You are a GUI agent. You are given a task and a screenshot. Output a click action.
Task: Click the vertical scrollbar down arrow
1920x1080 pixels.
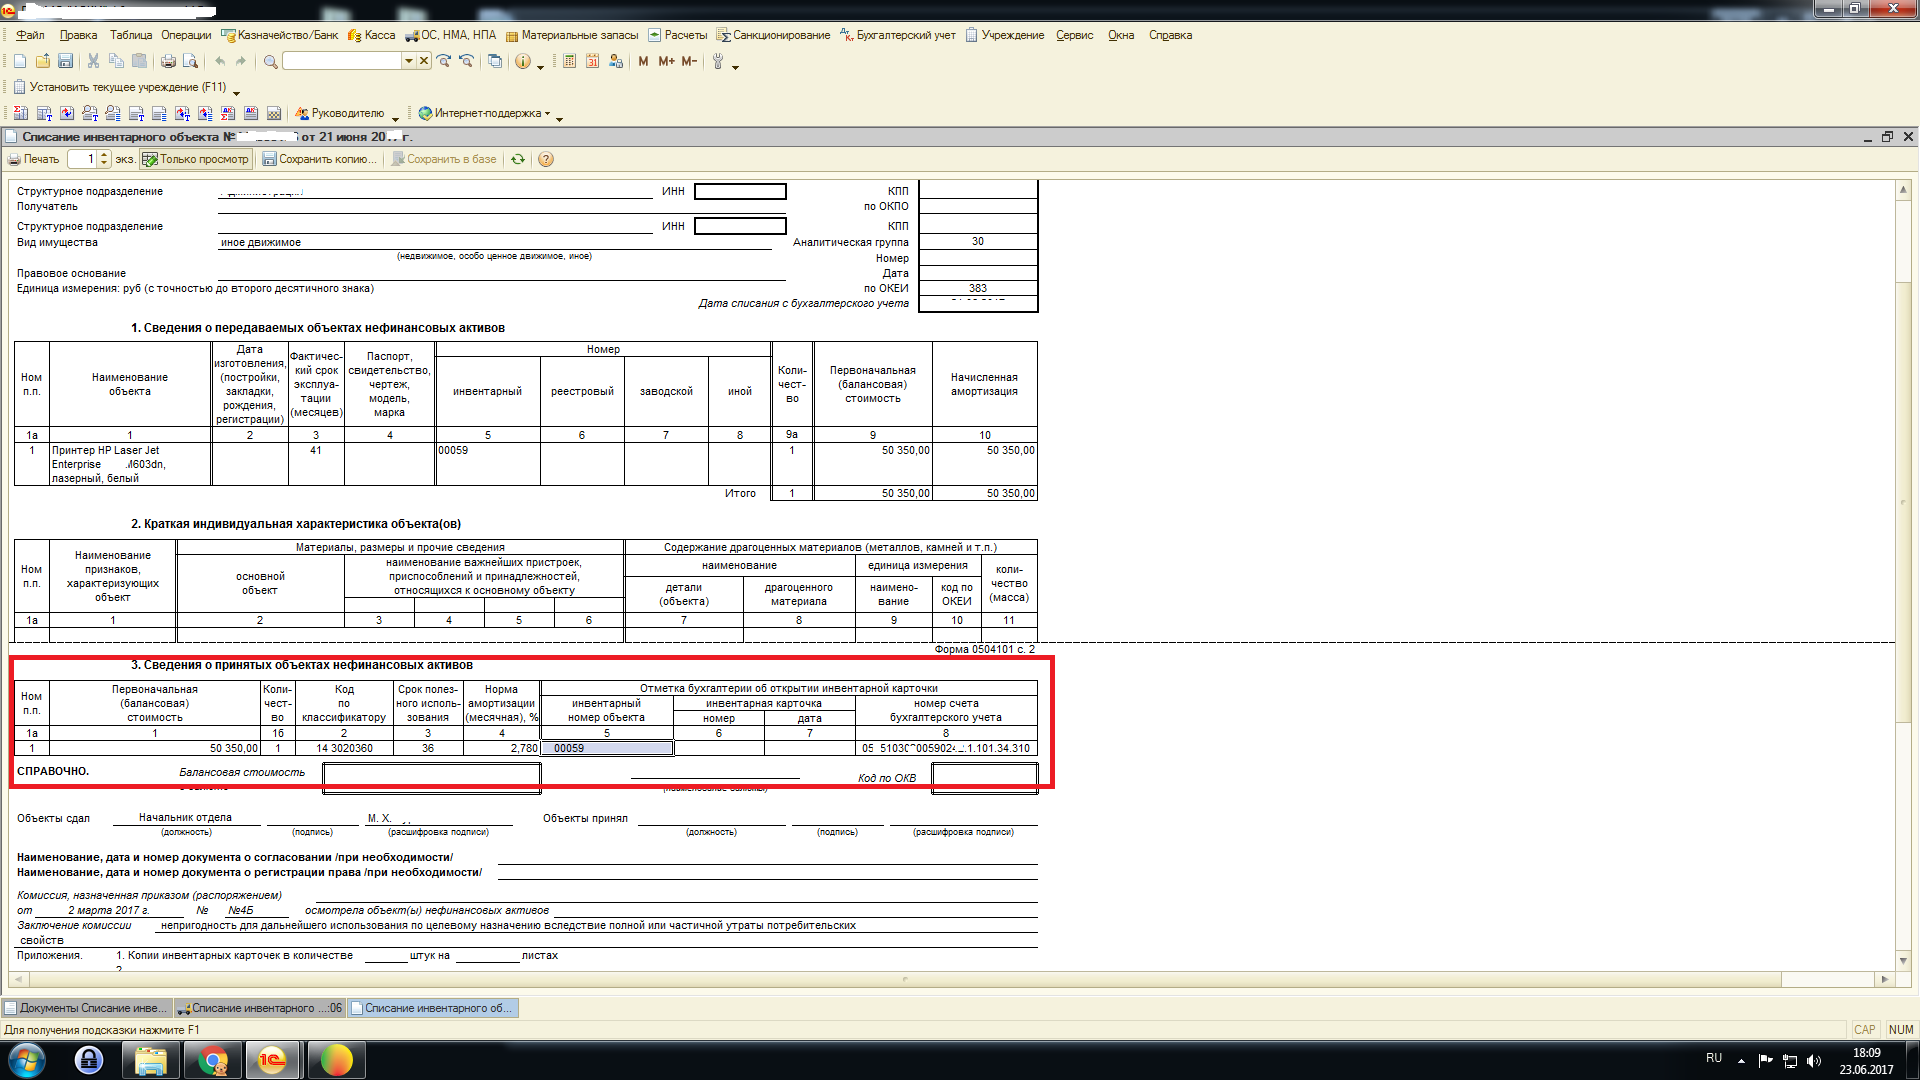pyautogui.click(x=1903, y=961)
